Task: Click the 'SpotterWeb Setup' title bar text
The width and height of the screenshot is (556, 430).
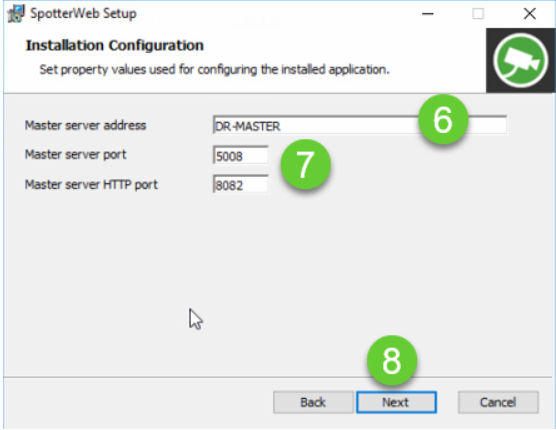Action: click(83, 13)
